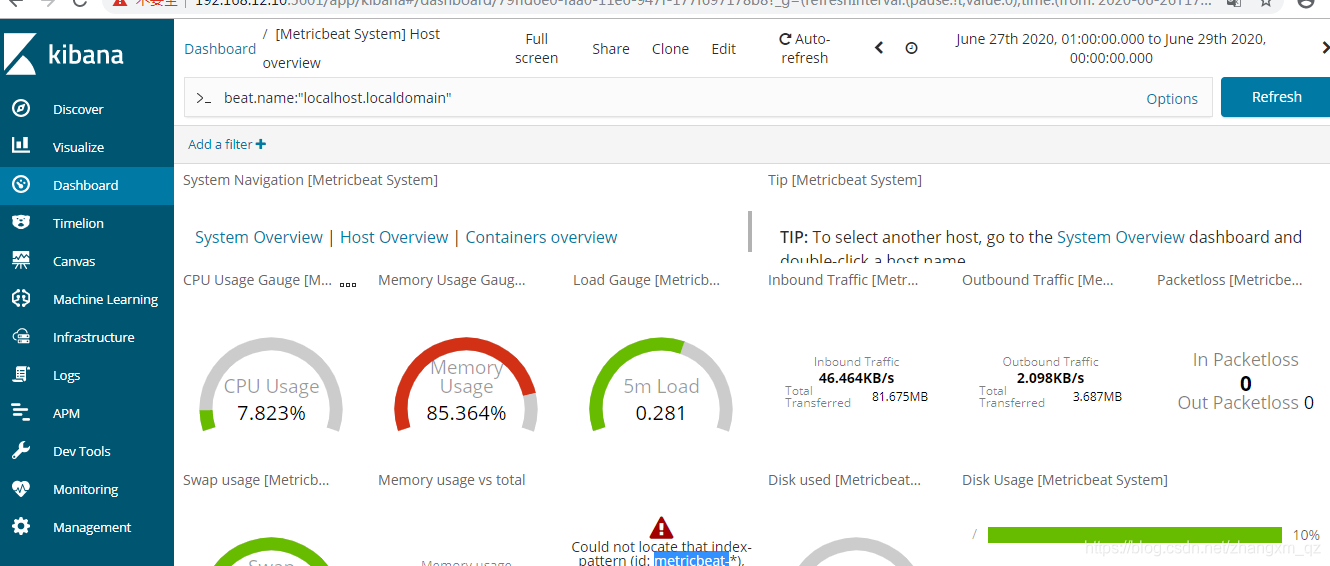Click the Out Packetloss 0 text
This screenshot has width=1330, height=566.
1246,403
